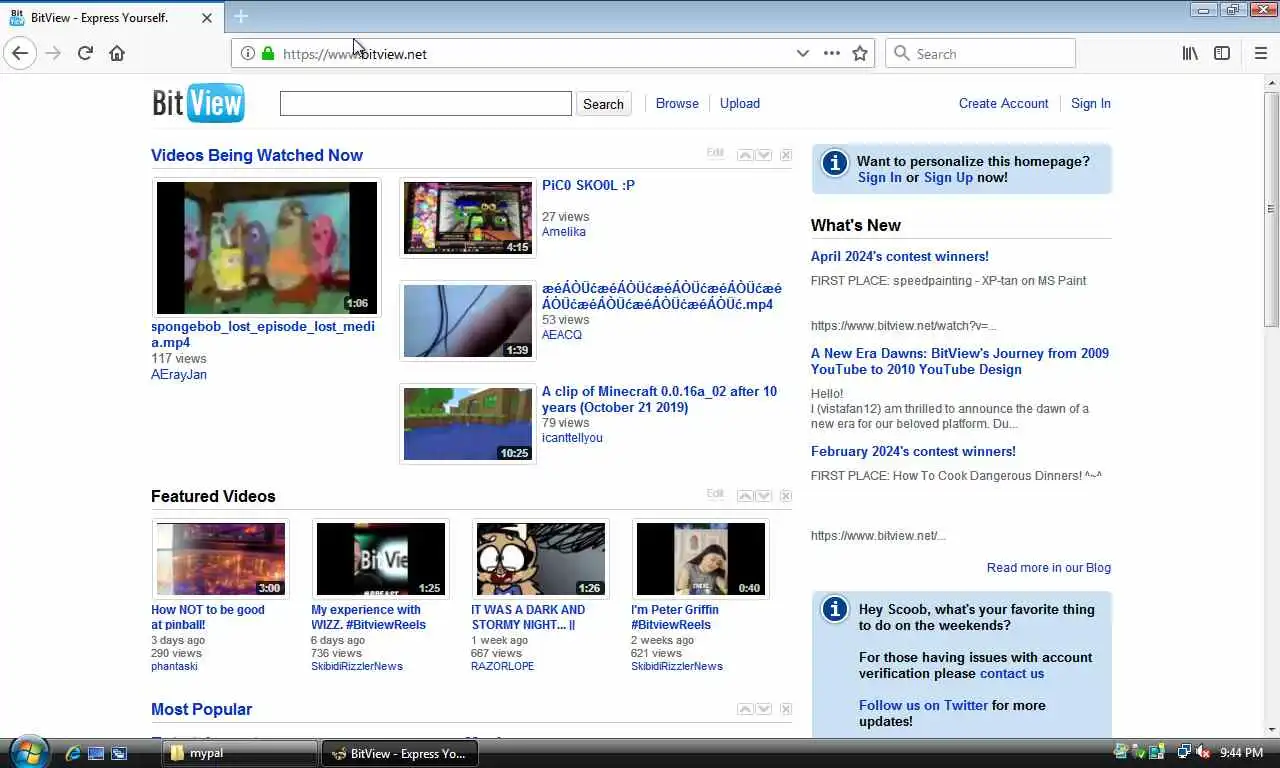
Task: Edit the Videos Being Watched Now section
Action: click(x=715, y=153)
